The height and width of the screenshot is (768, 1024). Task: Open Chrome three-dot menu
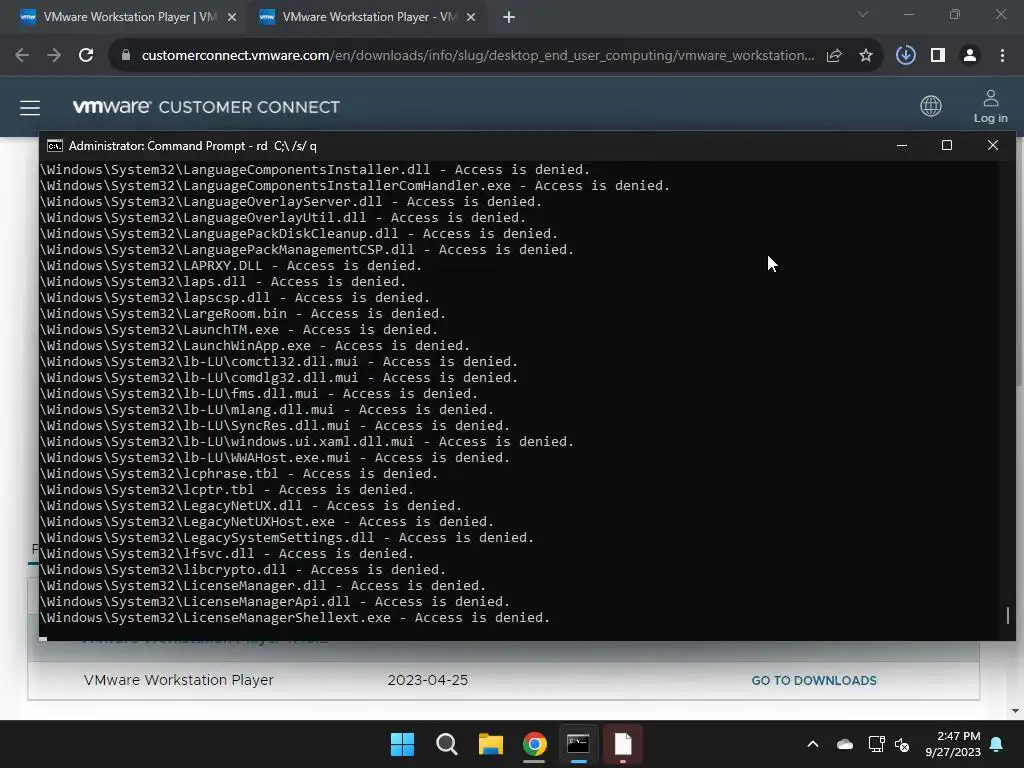pos(1002,56)
